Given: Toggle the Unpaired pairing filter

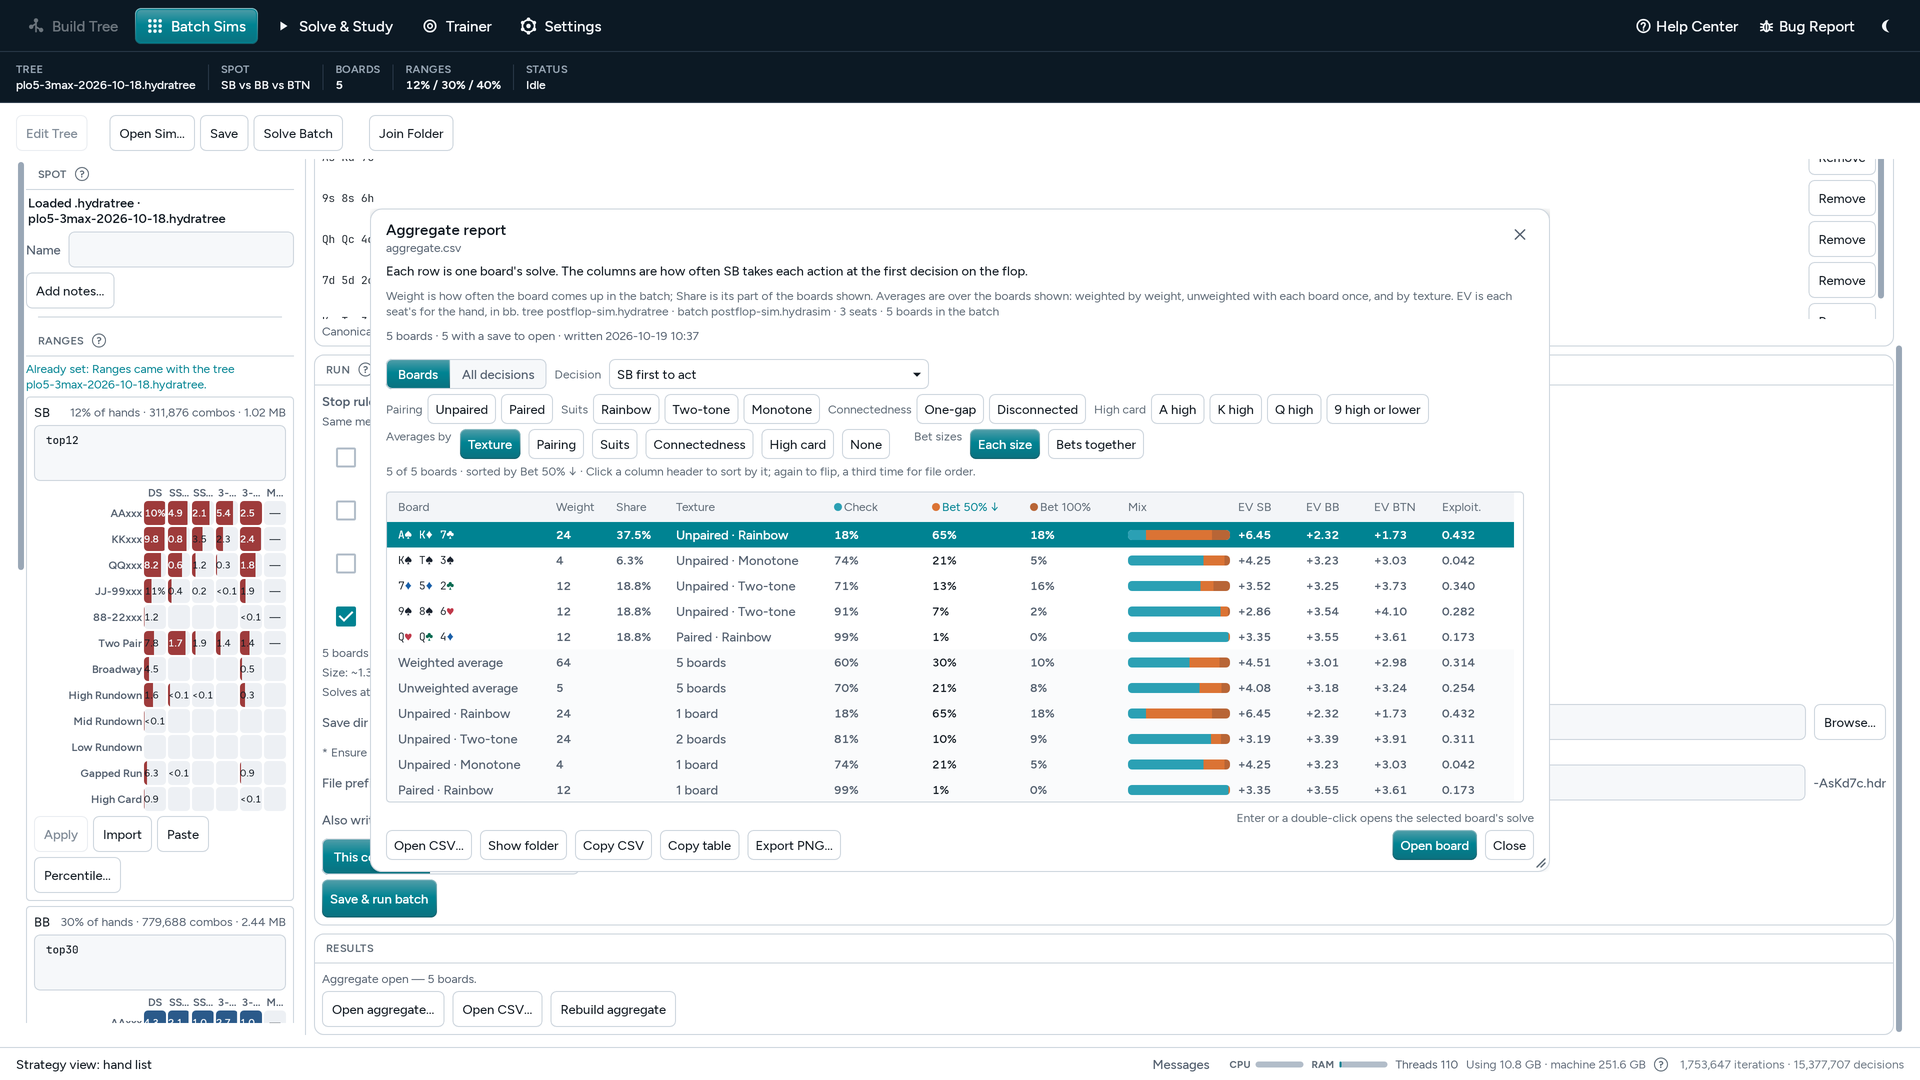Looking at the screenshot, I should pyautogui.click(x=462, y=410).
